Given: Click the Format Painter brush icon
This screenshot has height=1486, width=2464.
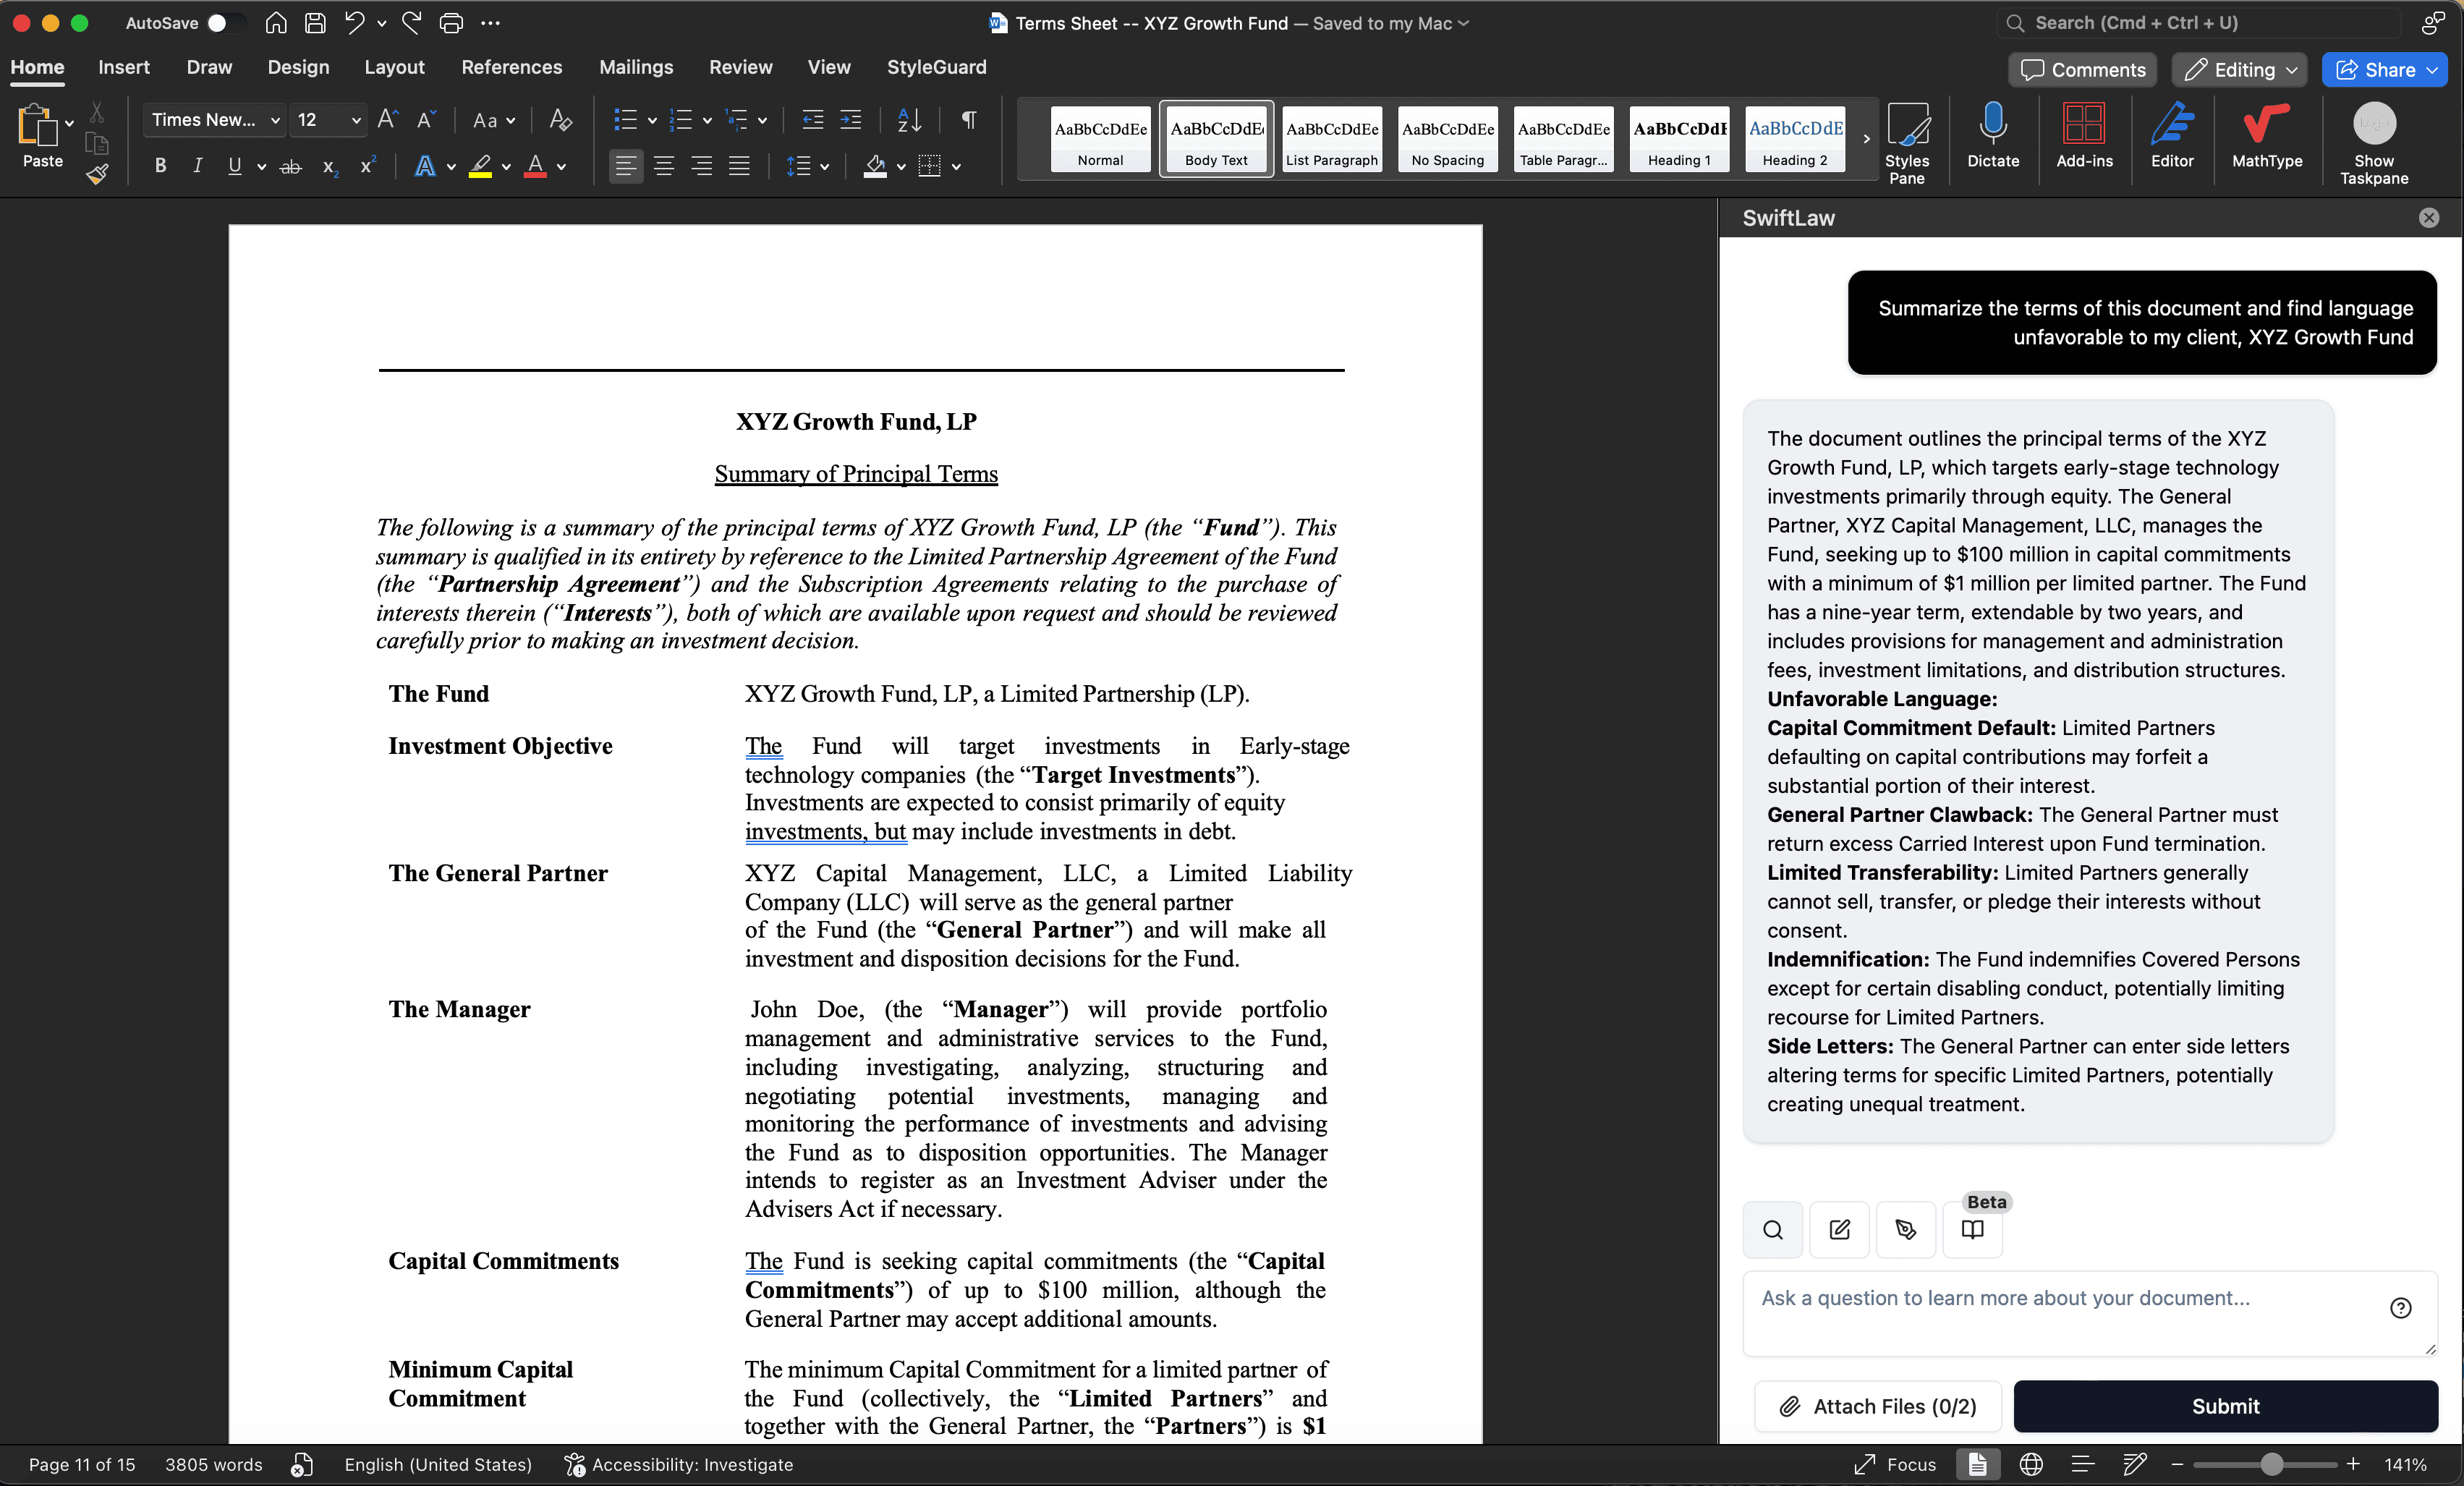Looking at the screenshot, I should pos(97,174).
